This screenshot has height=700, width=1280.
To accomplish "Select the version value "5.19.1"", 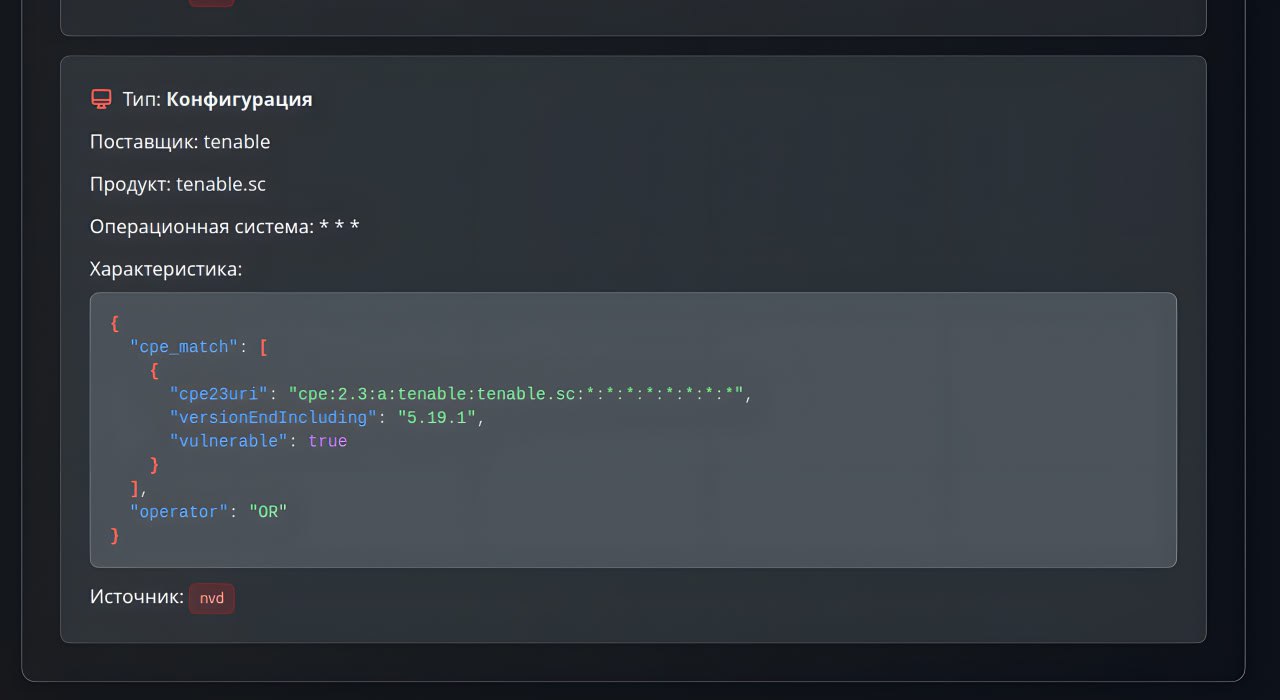I will (x=437, y=417).
